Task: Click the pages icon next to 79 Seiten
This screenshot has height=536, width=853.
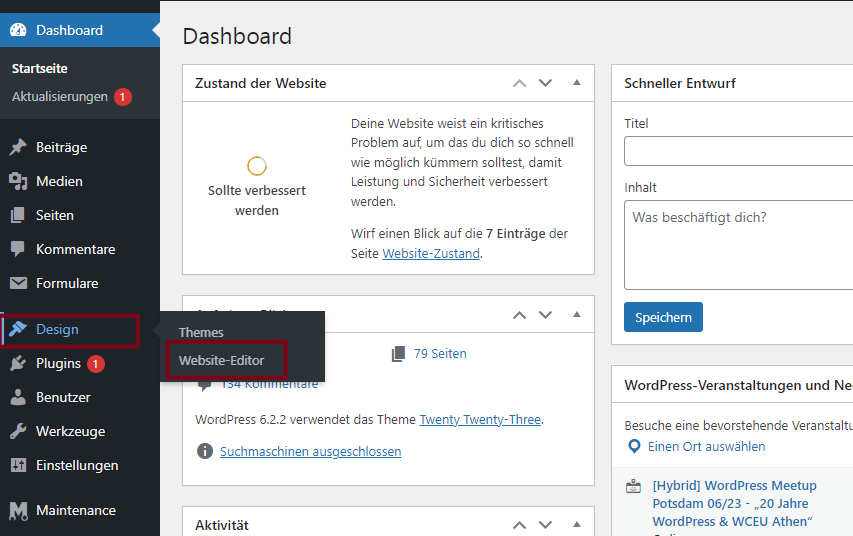Action: (x=398, y=354)
